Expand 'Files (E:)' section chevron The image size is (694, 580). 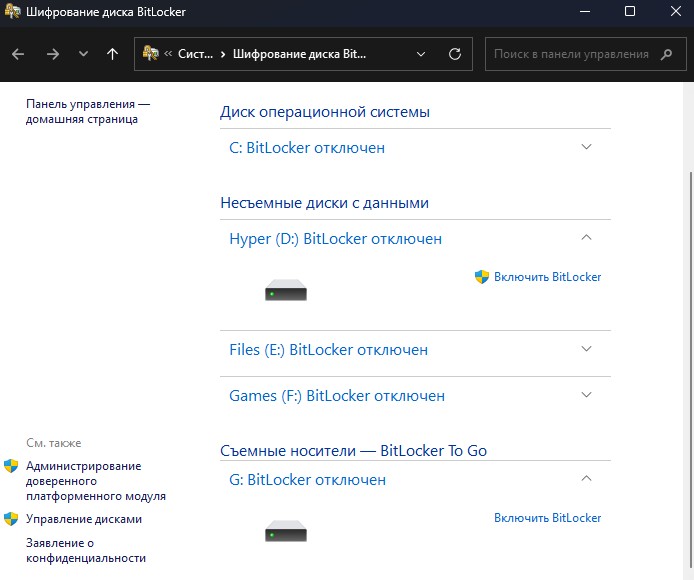pyautogui.click(x=586, y=348)
